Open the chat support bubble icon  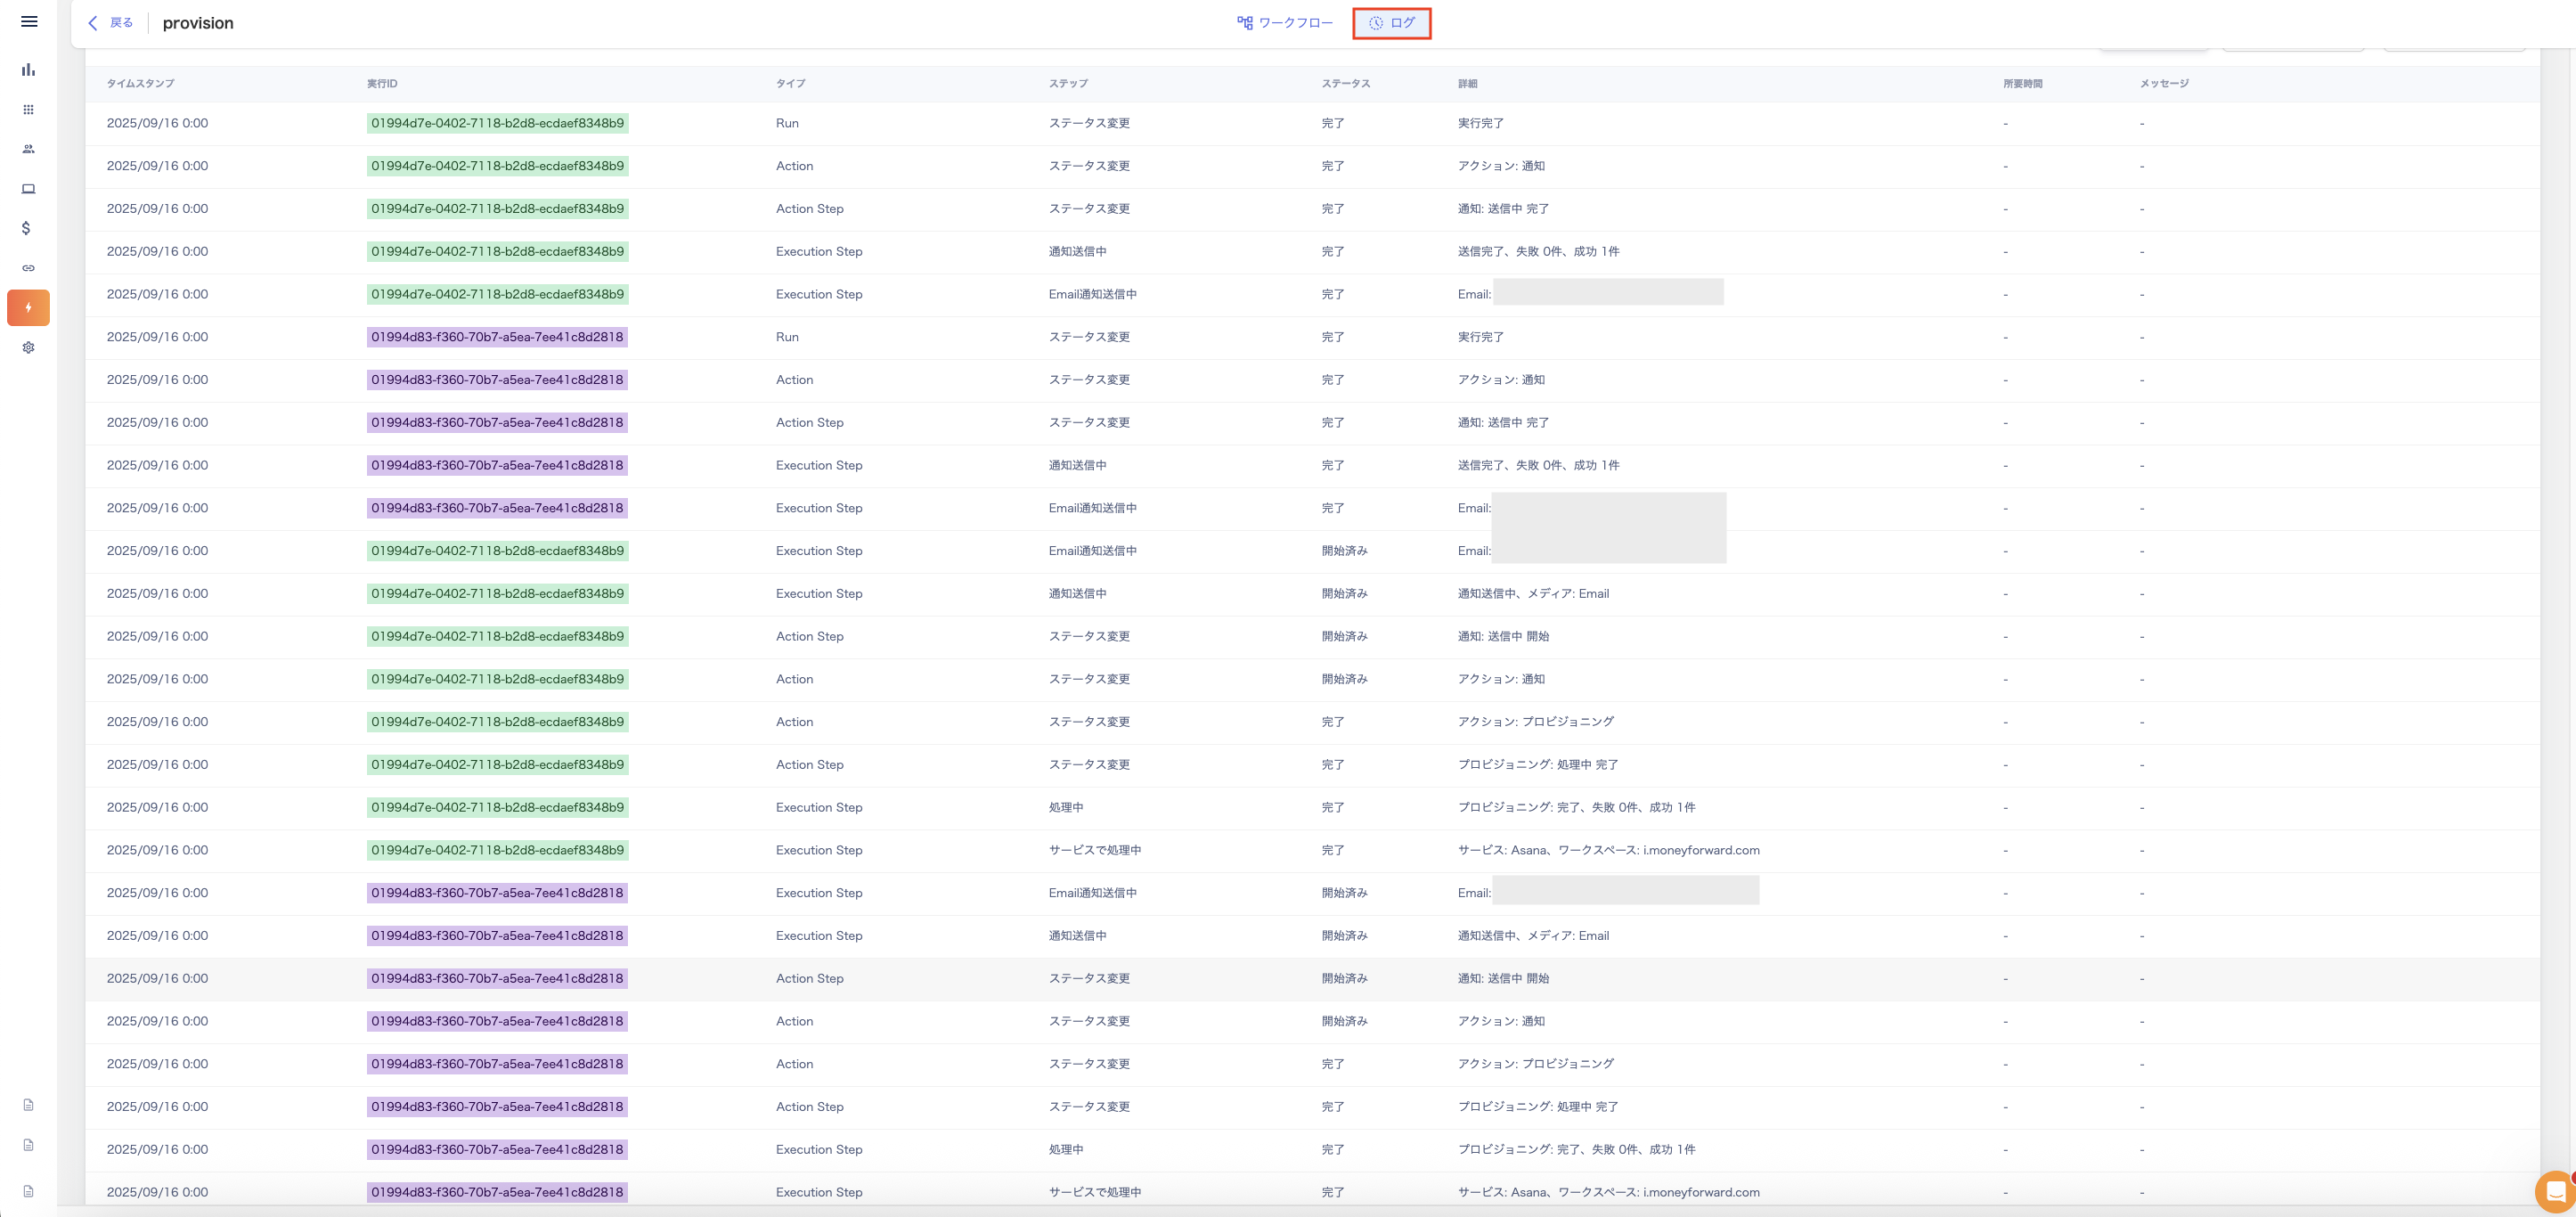click(x=2555, y=1190)
